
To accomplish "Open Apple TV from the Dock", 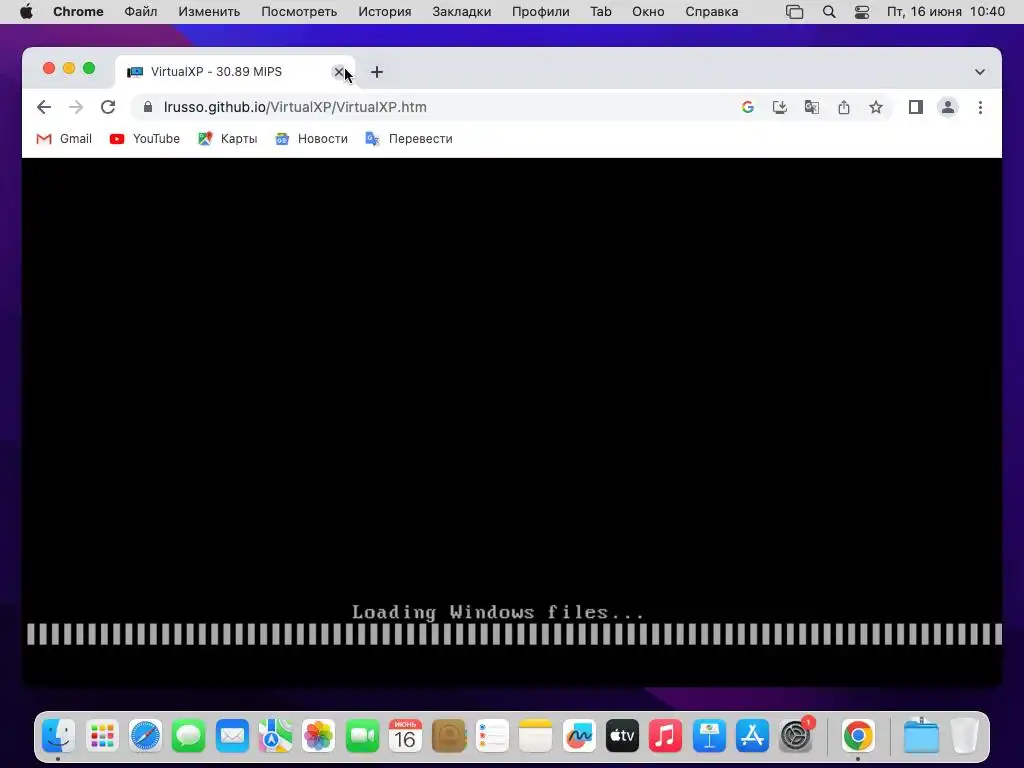I will (x=622, y=736).
